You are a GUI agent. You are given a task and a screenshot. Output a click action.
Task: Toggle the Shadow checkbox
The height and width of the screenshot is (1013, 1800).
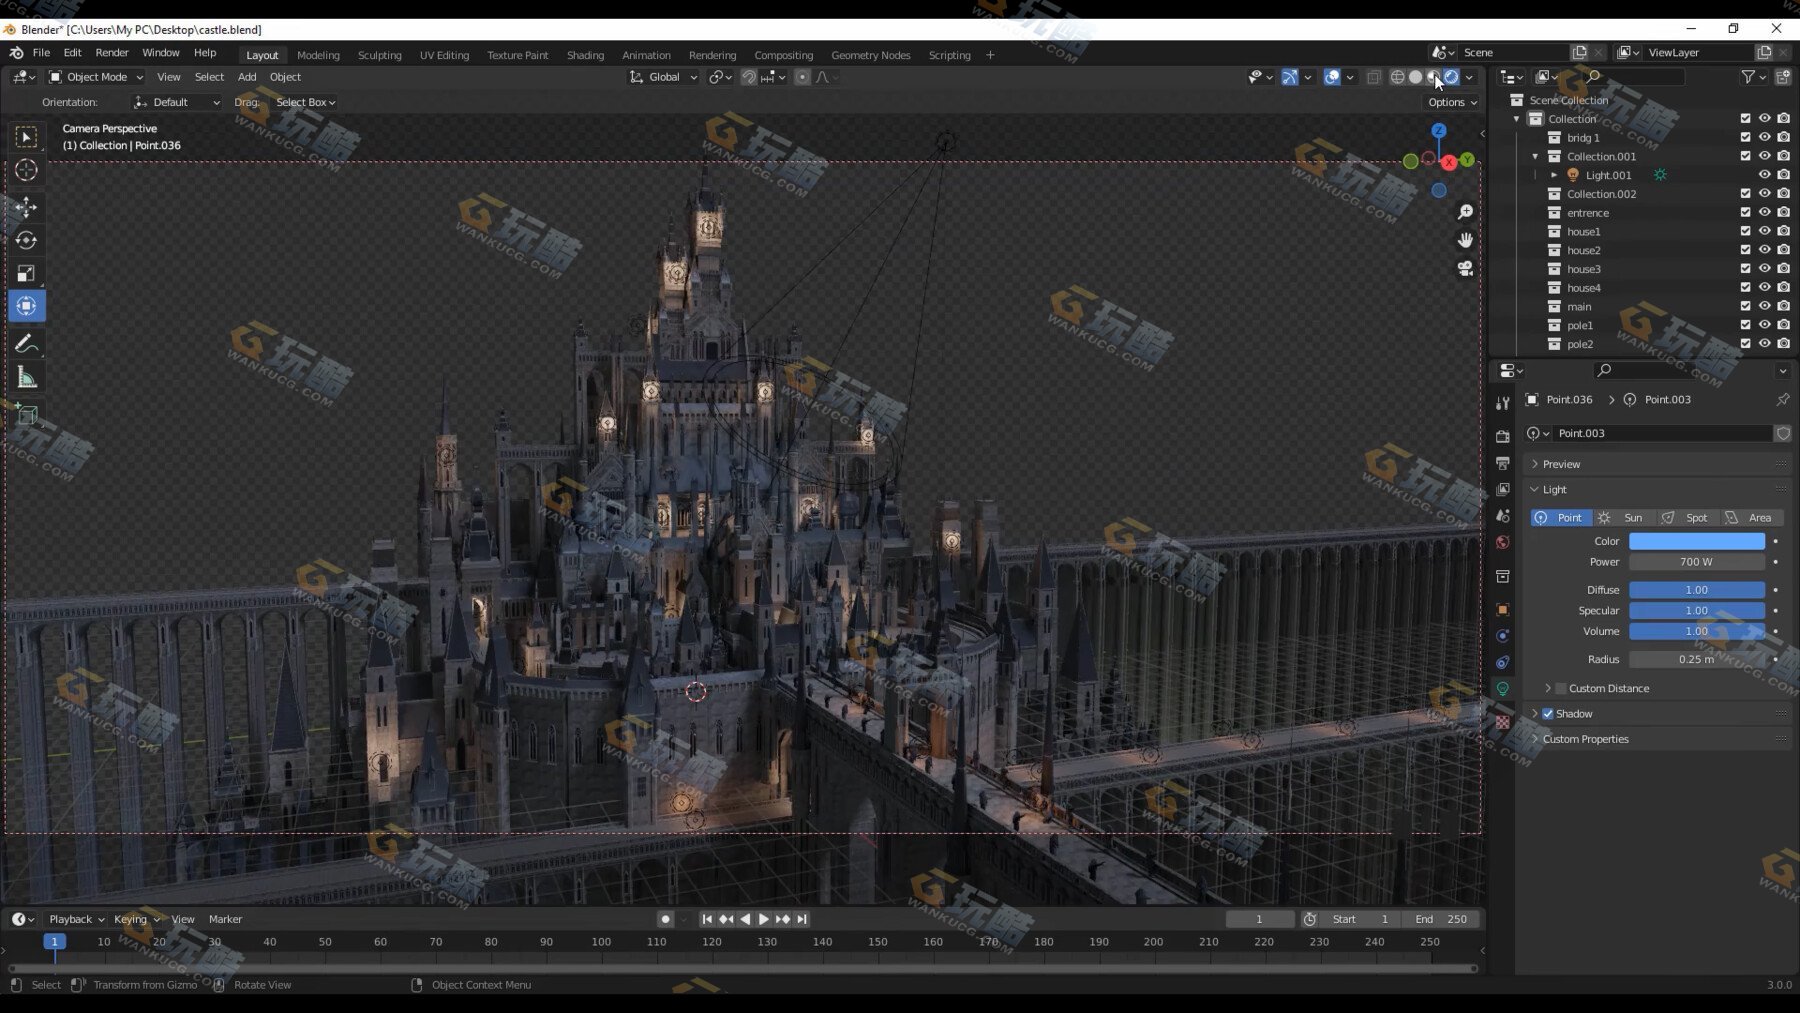1548,714
